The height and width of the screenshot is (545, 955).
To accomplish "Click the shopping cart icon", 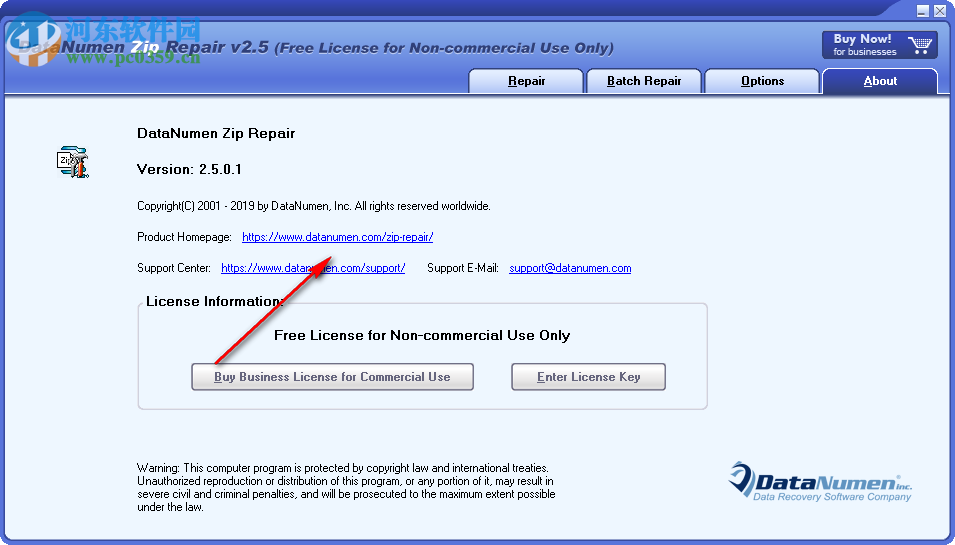I will click(920, 45).
